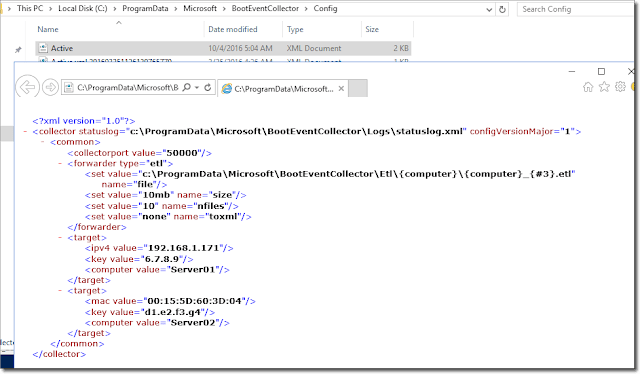Open a new blank IE tab
This screenshot has width=640, height=374.
point(358,89)
